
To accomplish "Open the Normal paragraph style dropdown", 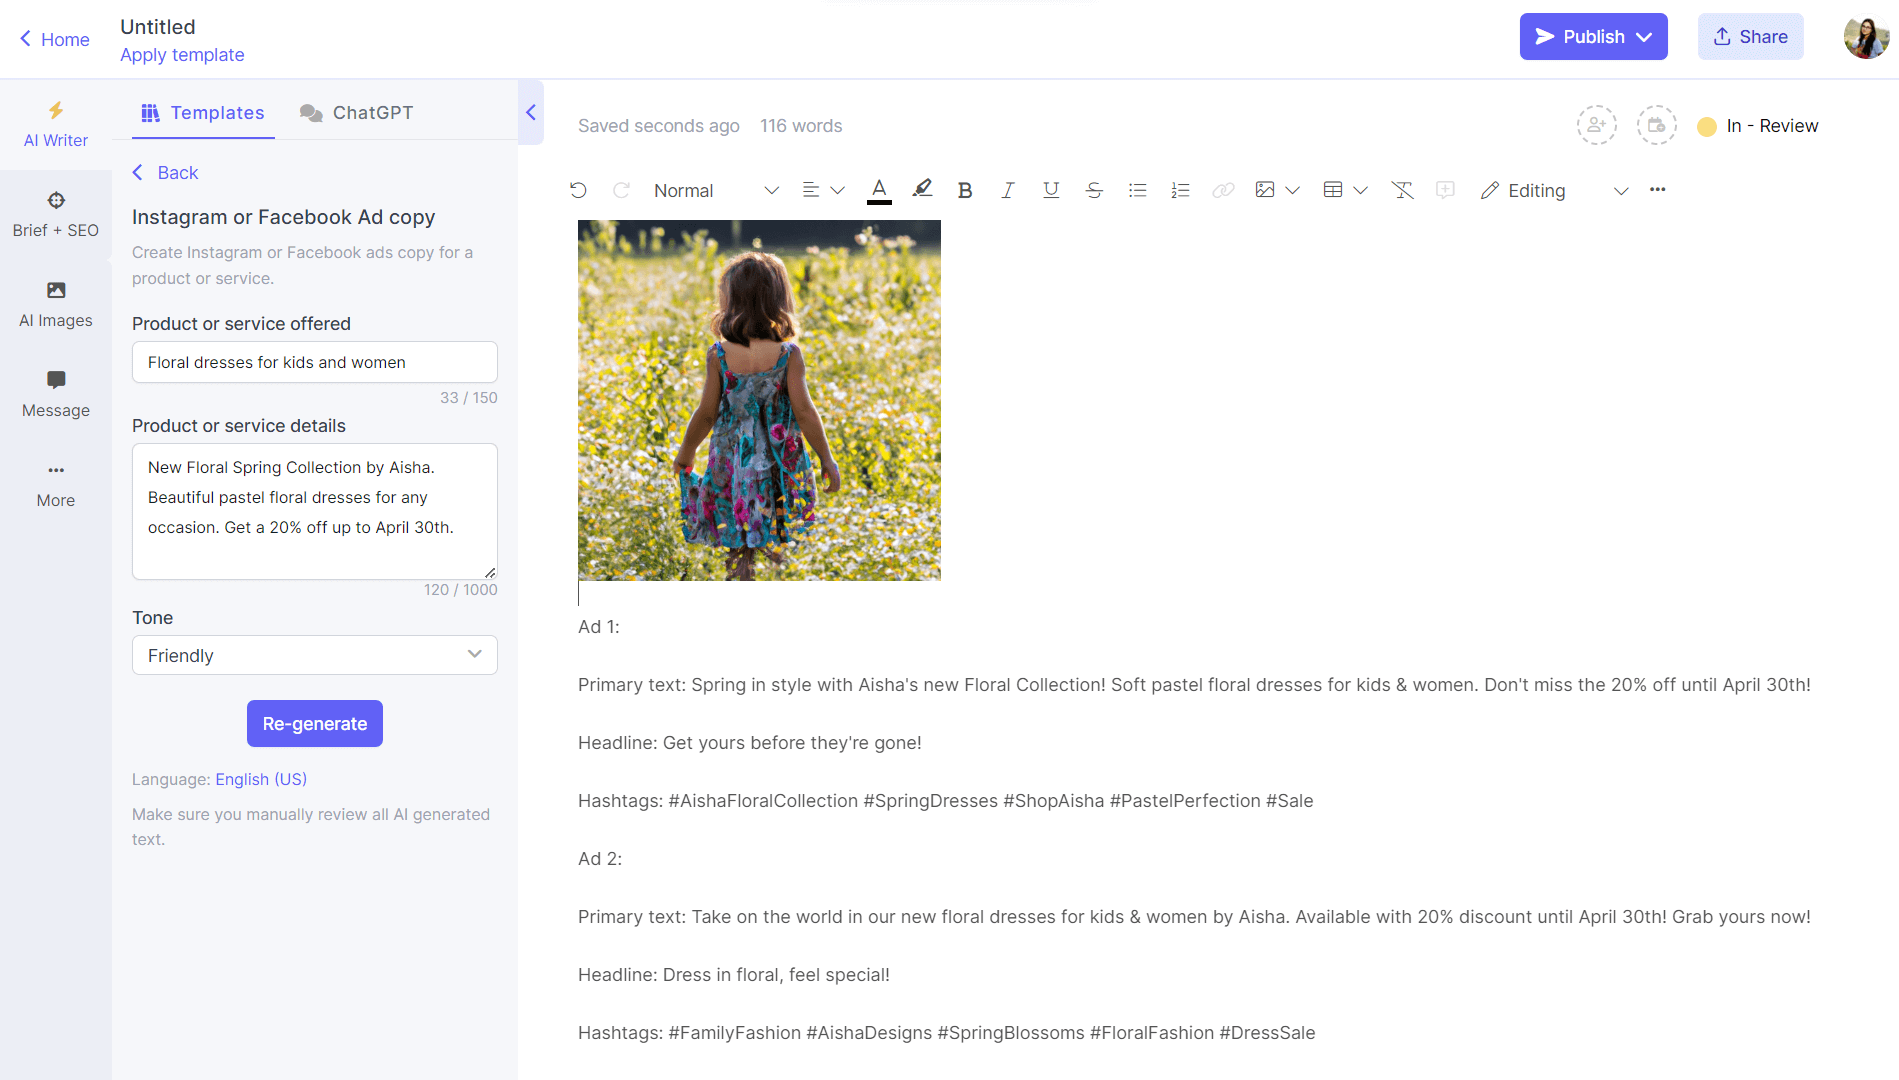I will pos(716,190).
